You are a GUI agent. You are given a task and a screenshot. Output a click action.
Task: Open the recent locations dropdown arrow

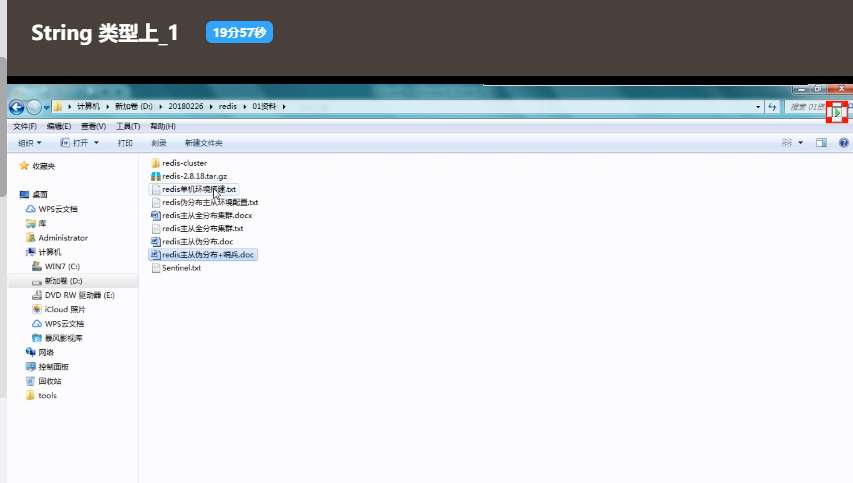pyautogui.click(x=46, y=107)
